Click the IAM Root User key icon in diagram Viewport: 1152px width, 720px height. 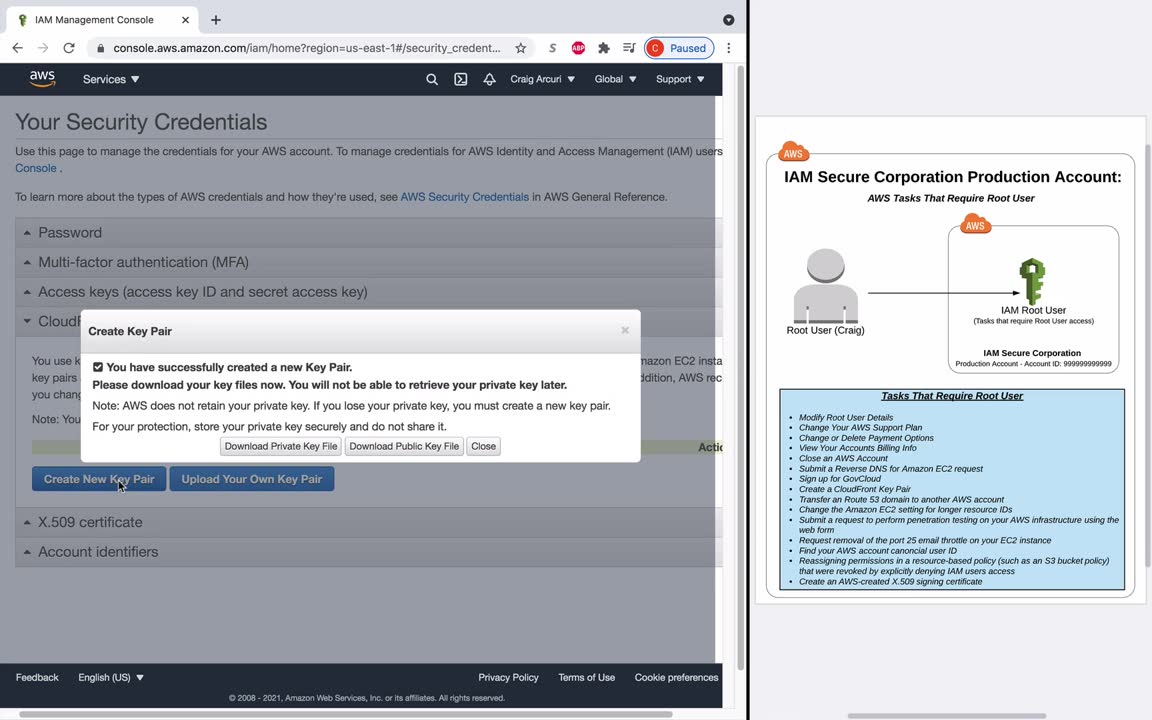tap(1032, 281)
